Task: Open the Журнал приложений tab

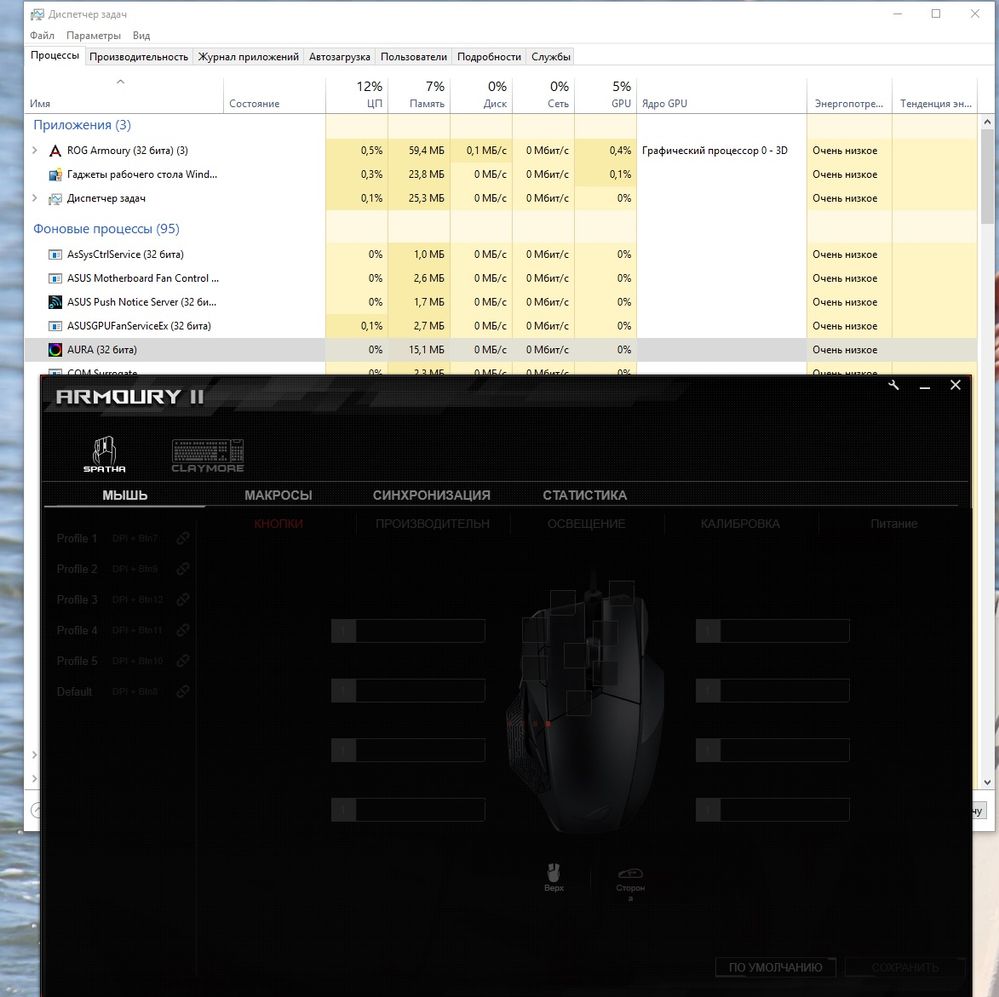Action: (x=248, y=57)
